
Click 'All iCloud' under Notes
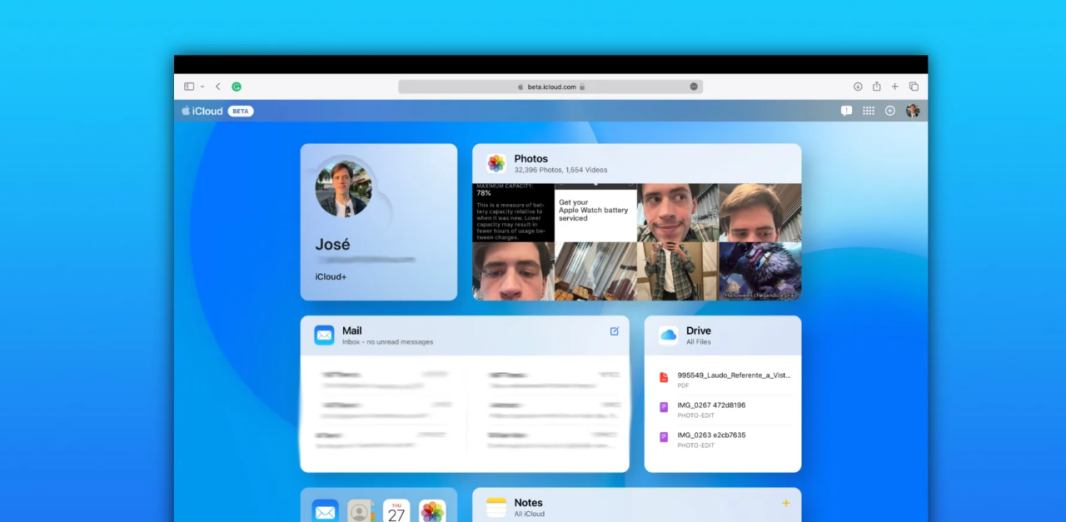pos(530,514)
